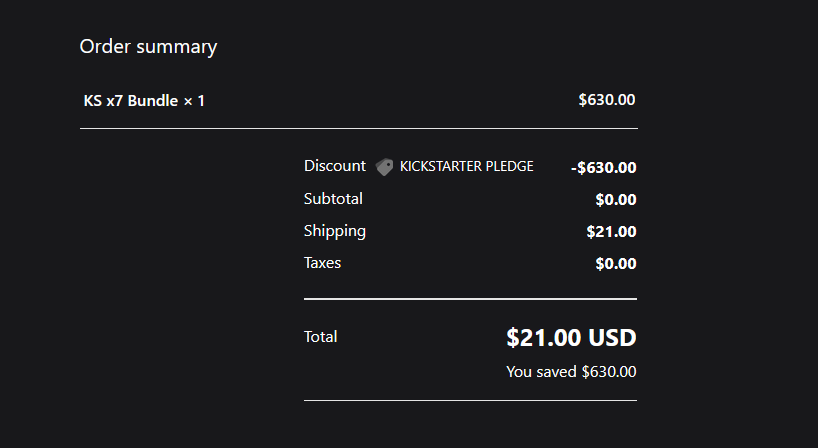This screenshot has height=448, width=818.
Task: Select the $21.00 USD total amount
Action: pyautogui.click(x=571, y=338)
